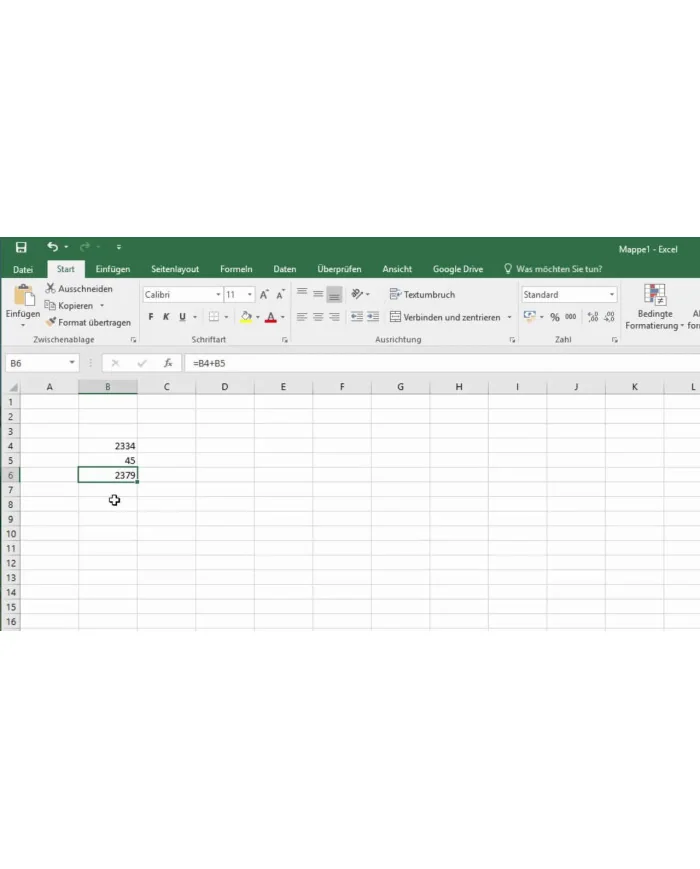The width and height of the screenshot is (700, 869).
Task: Switch to the Überprüfen tab
Action: click(x=339, y=269)
